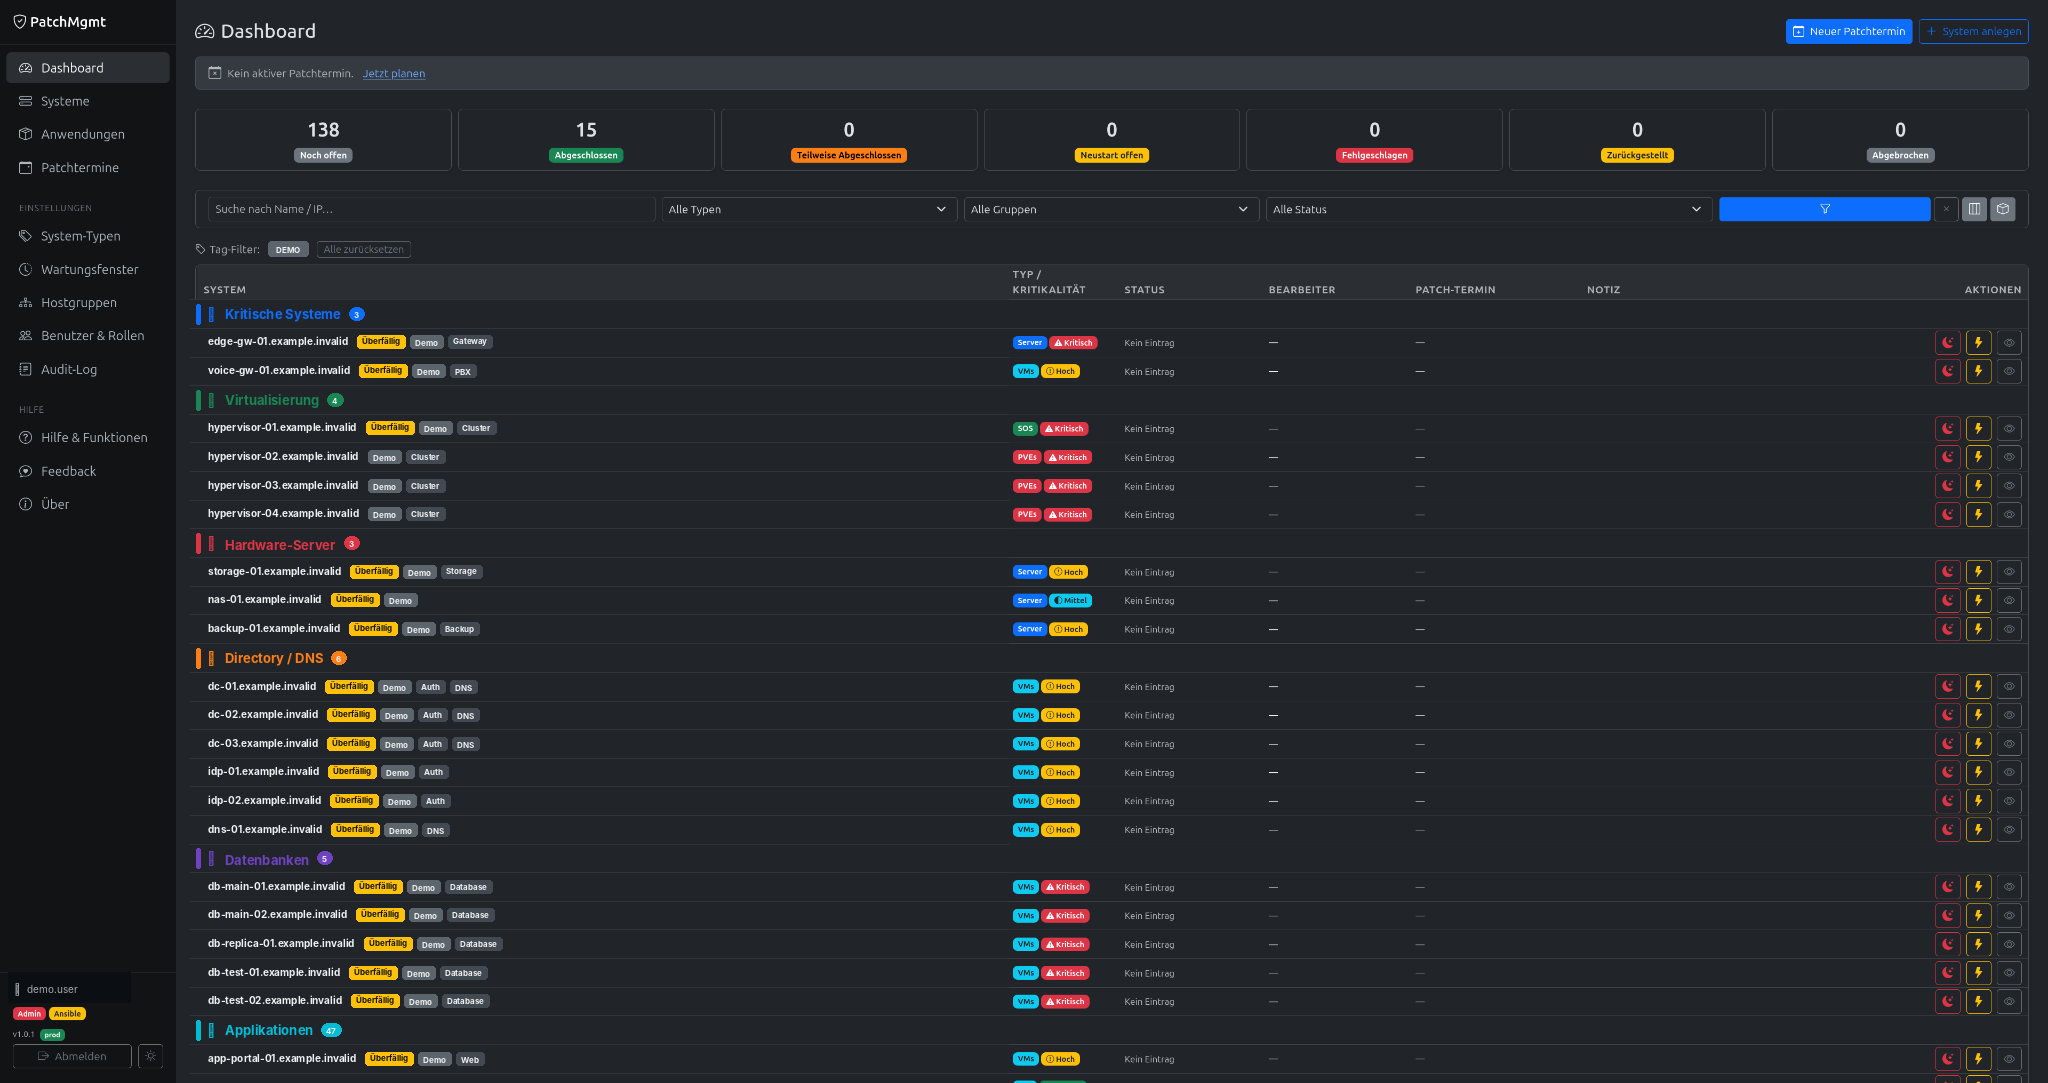Collapse the Directory / DNS group

274,658
